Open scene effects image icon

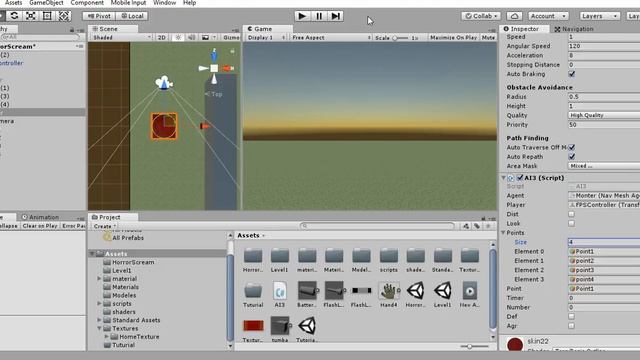coord(205,37)
